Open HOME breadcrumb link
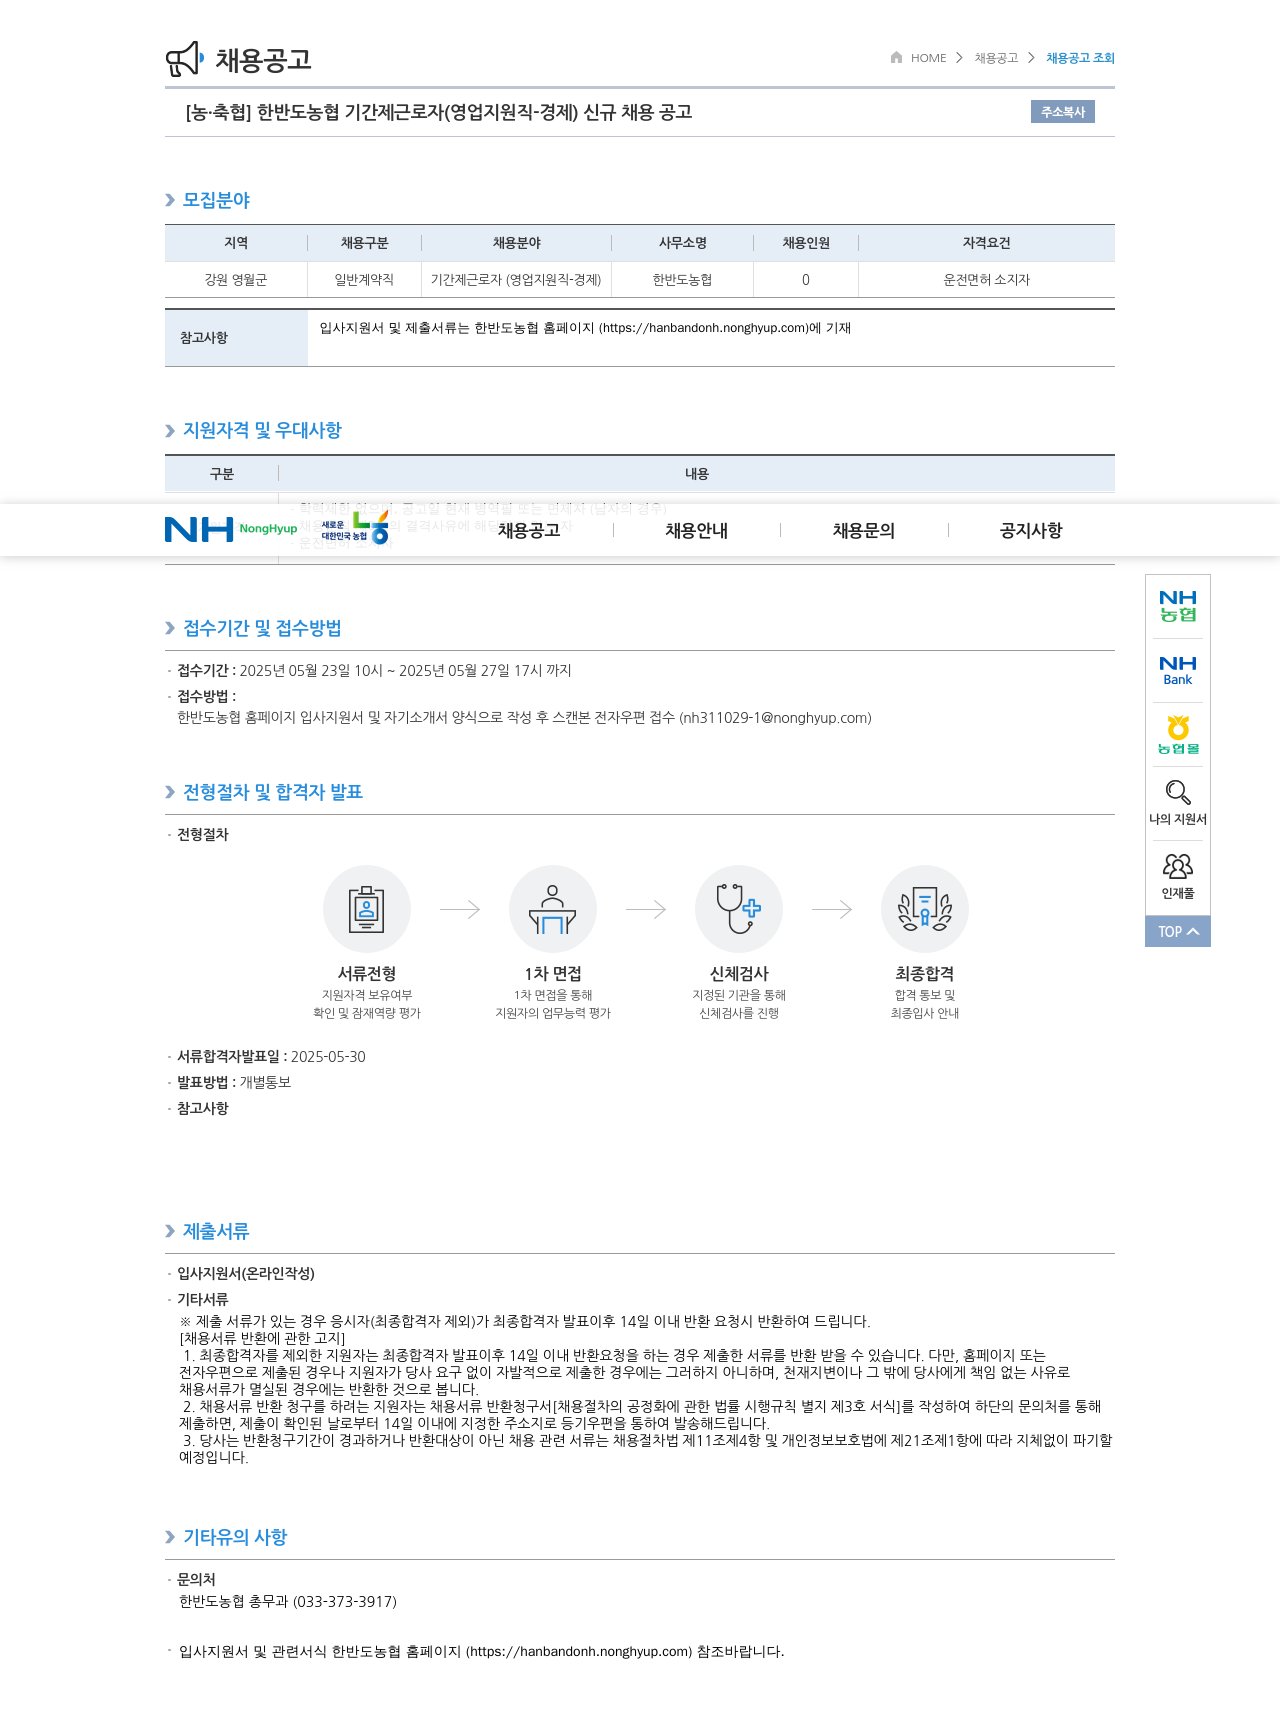Screen dimensions: 1280x1727 point(928,58)
